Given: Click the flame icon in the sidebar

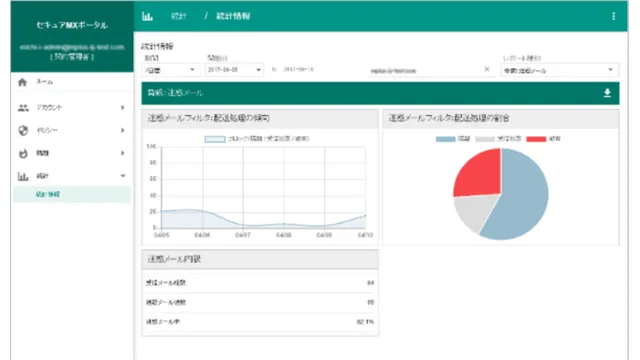Looking at the screenshot, I should click(x=23, y=153).
